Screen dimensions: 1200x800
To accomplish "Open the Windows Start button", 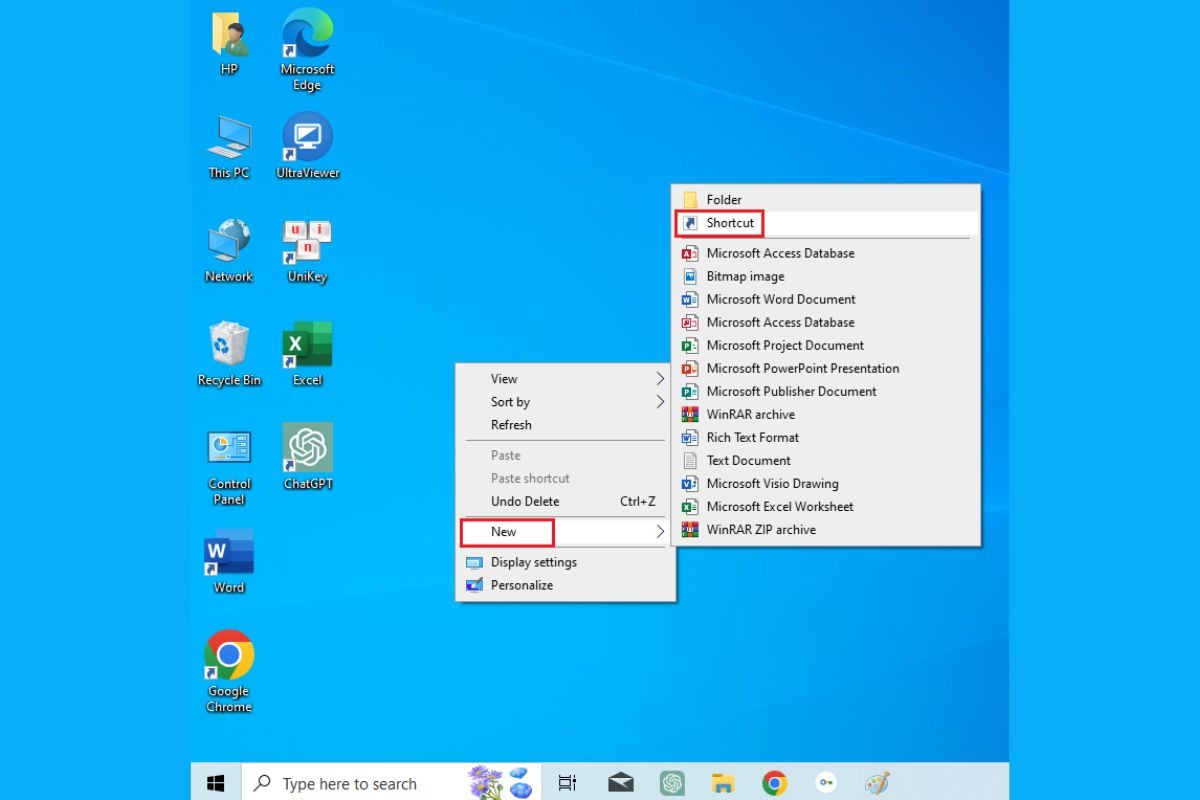I will pos(216,782).
